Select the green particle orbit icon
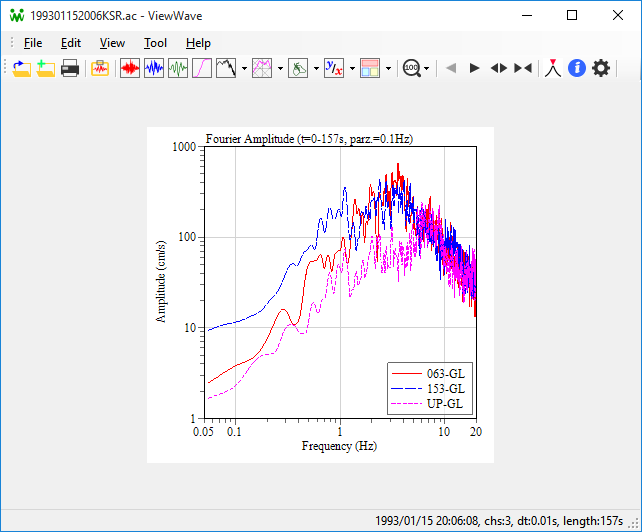 pos(298,68)
